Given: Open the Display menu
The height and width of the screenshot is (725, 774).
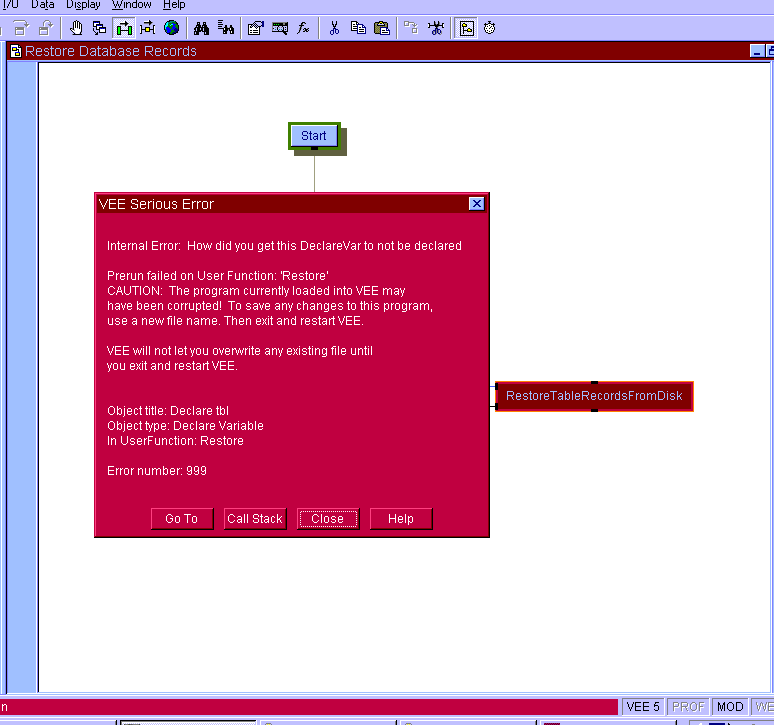Looking at the screenshot, I should coord(83,5).
